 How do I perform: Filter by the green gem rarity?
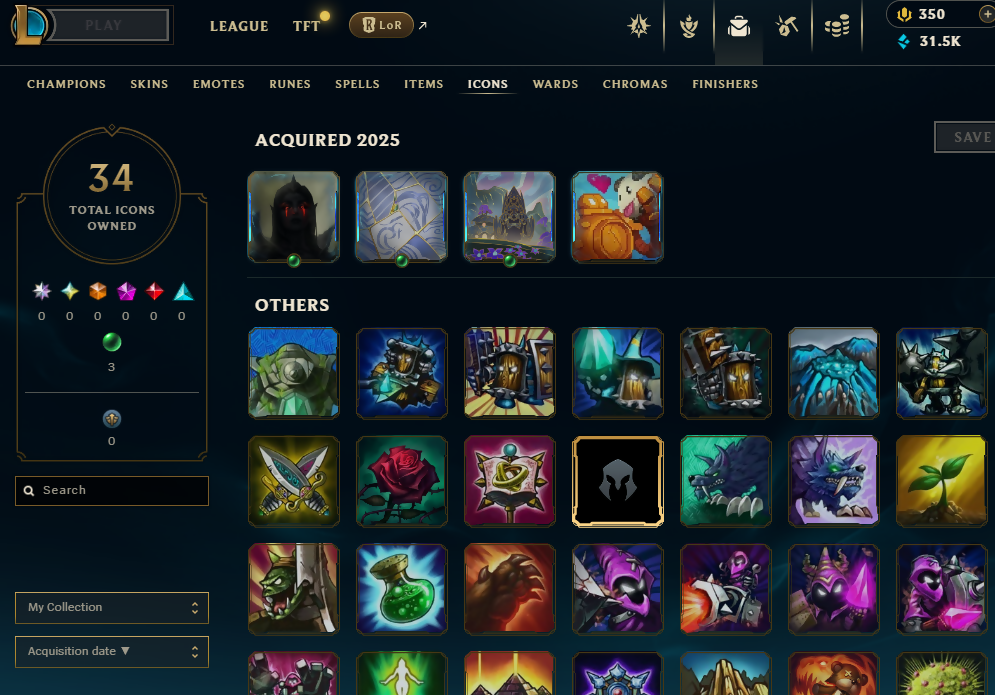pyautogui.click(x=112, y=342)
